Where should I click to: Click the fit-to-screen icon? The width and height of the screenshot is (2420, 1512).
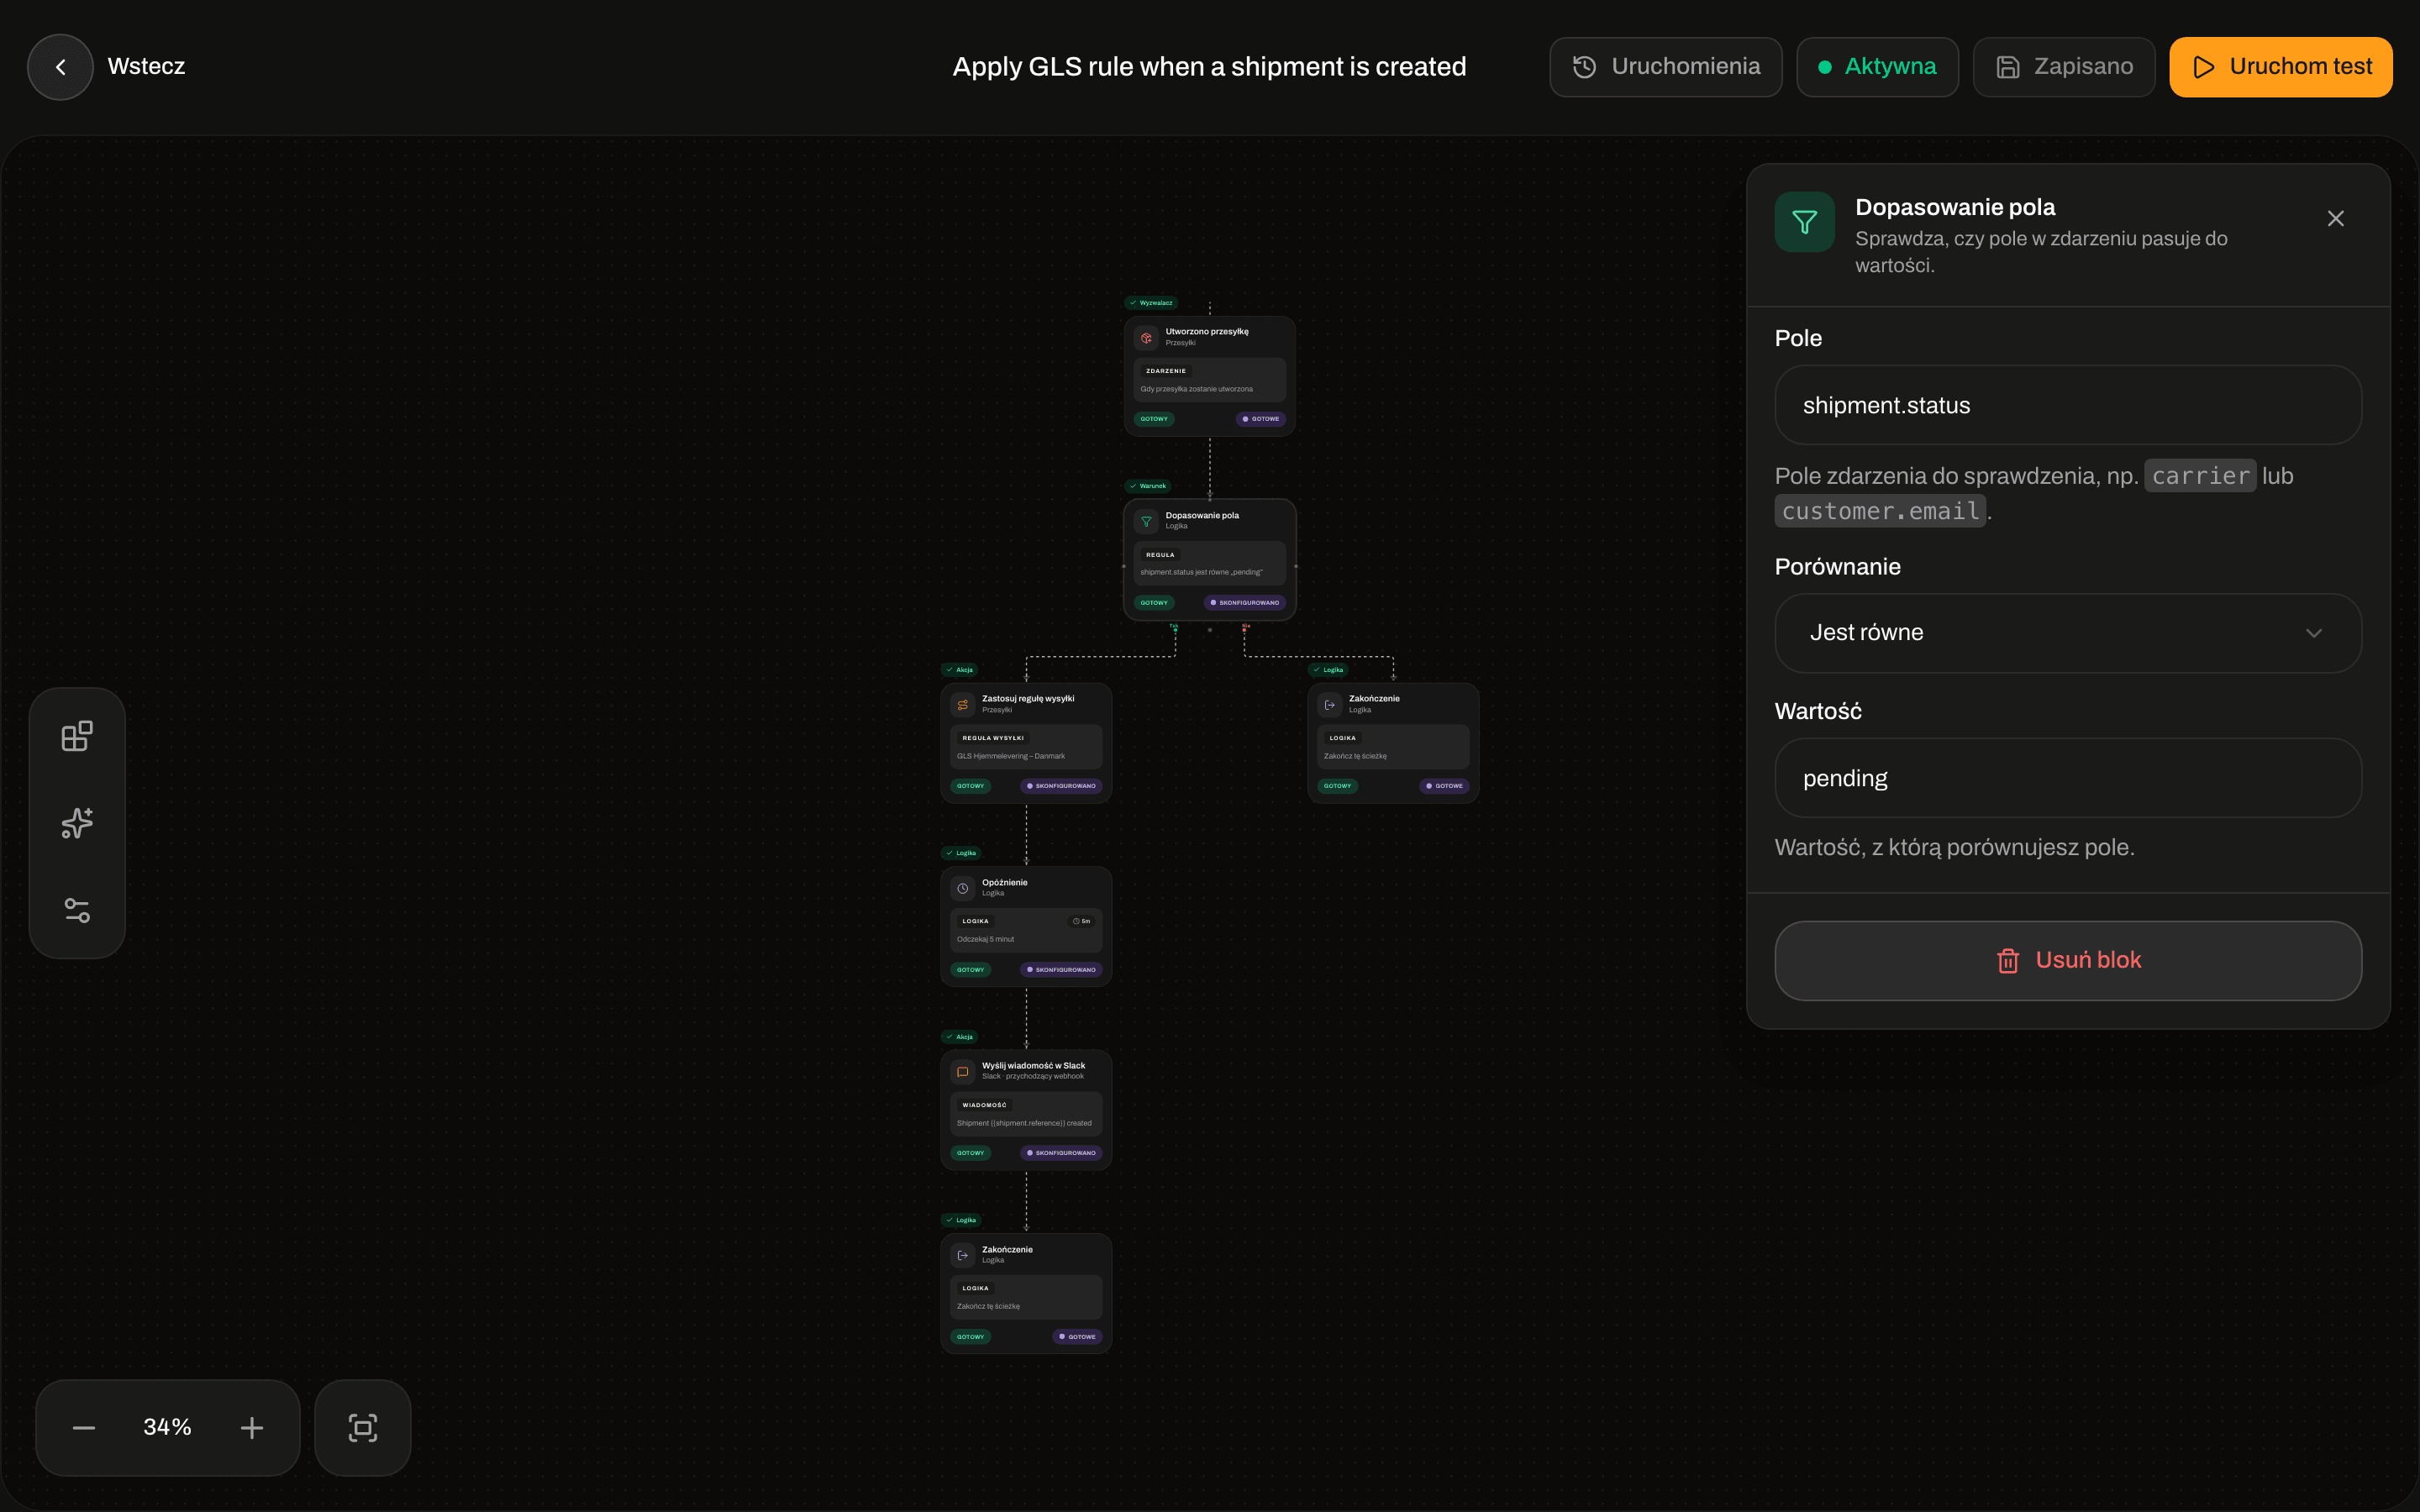(x=363, y=1428)
